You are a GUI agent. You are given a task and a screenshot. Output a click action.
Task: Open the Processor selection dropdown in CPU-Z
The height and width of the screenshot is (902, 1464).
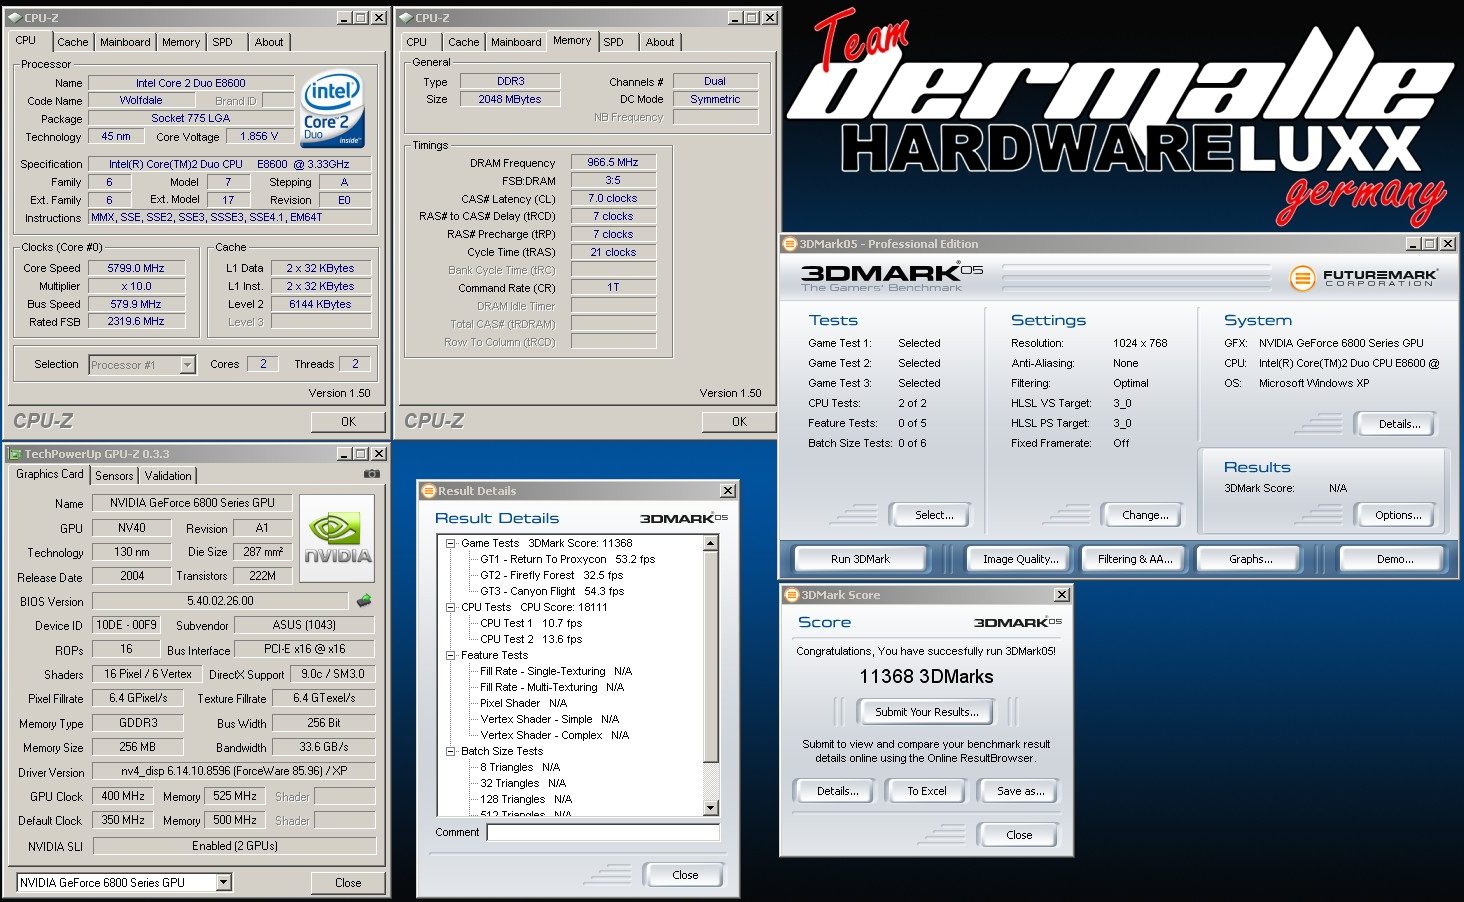click(x=187, y=365)
